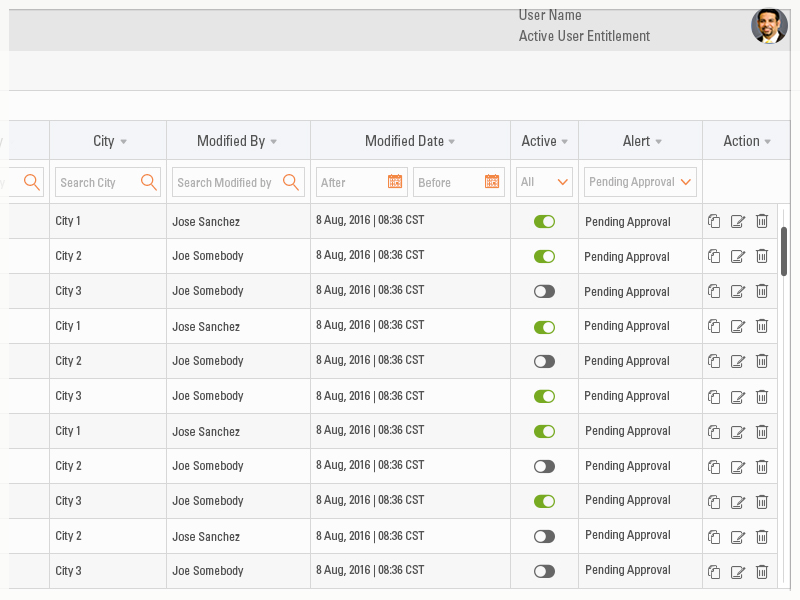The height and width of the screenshot is (600, 800).
Task: Delete the second row, City 2 Joe Somebody
Action: pyautogui.click(x=762, y=256)
